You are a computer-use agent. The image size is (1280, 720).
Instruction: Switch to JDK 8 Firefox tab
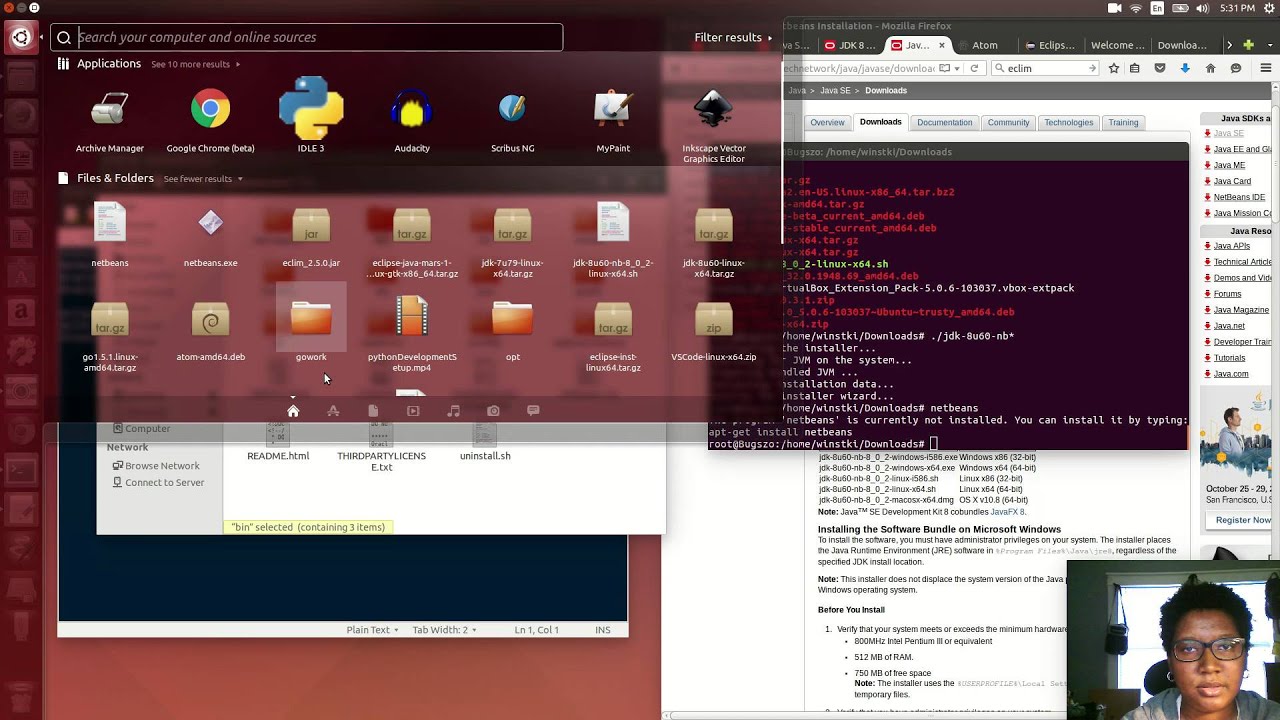click(852, 45)
